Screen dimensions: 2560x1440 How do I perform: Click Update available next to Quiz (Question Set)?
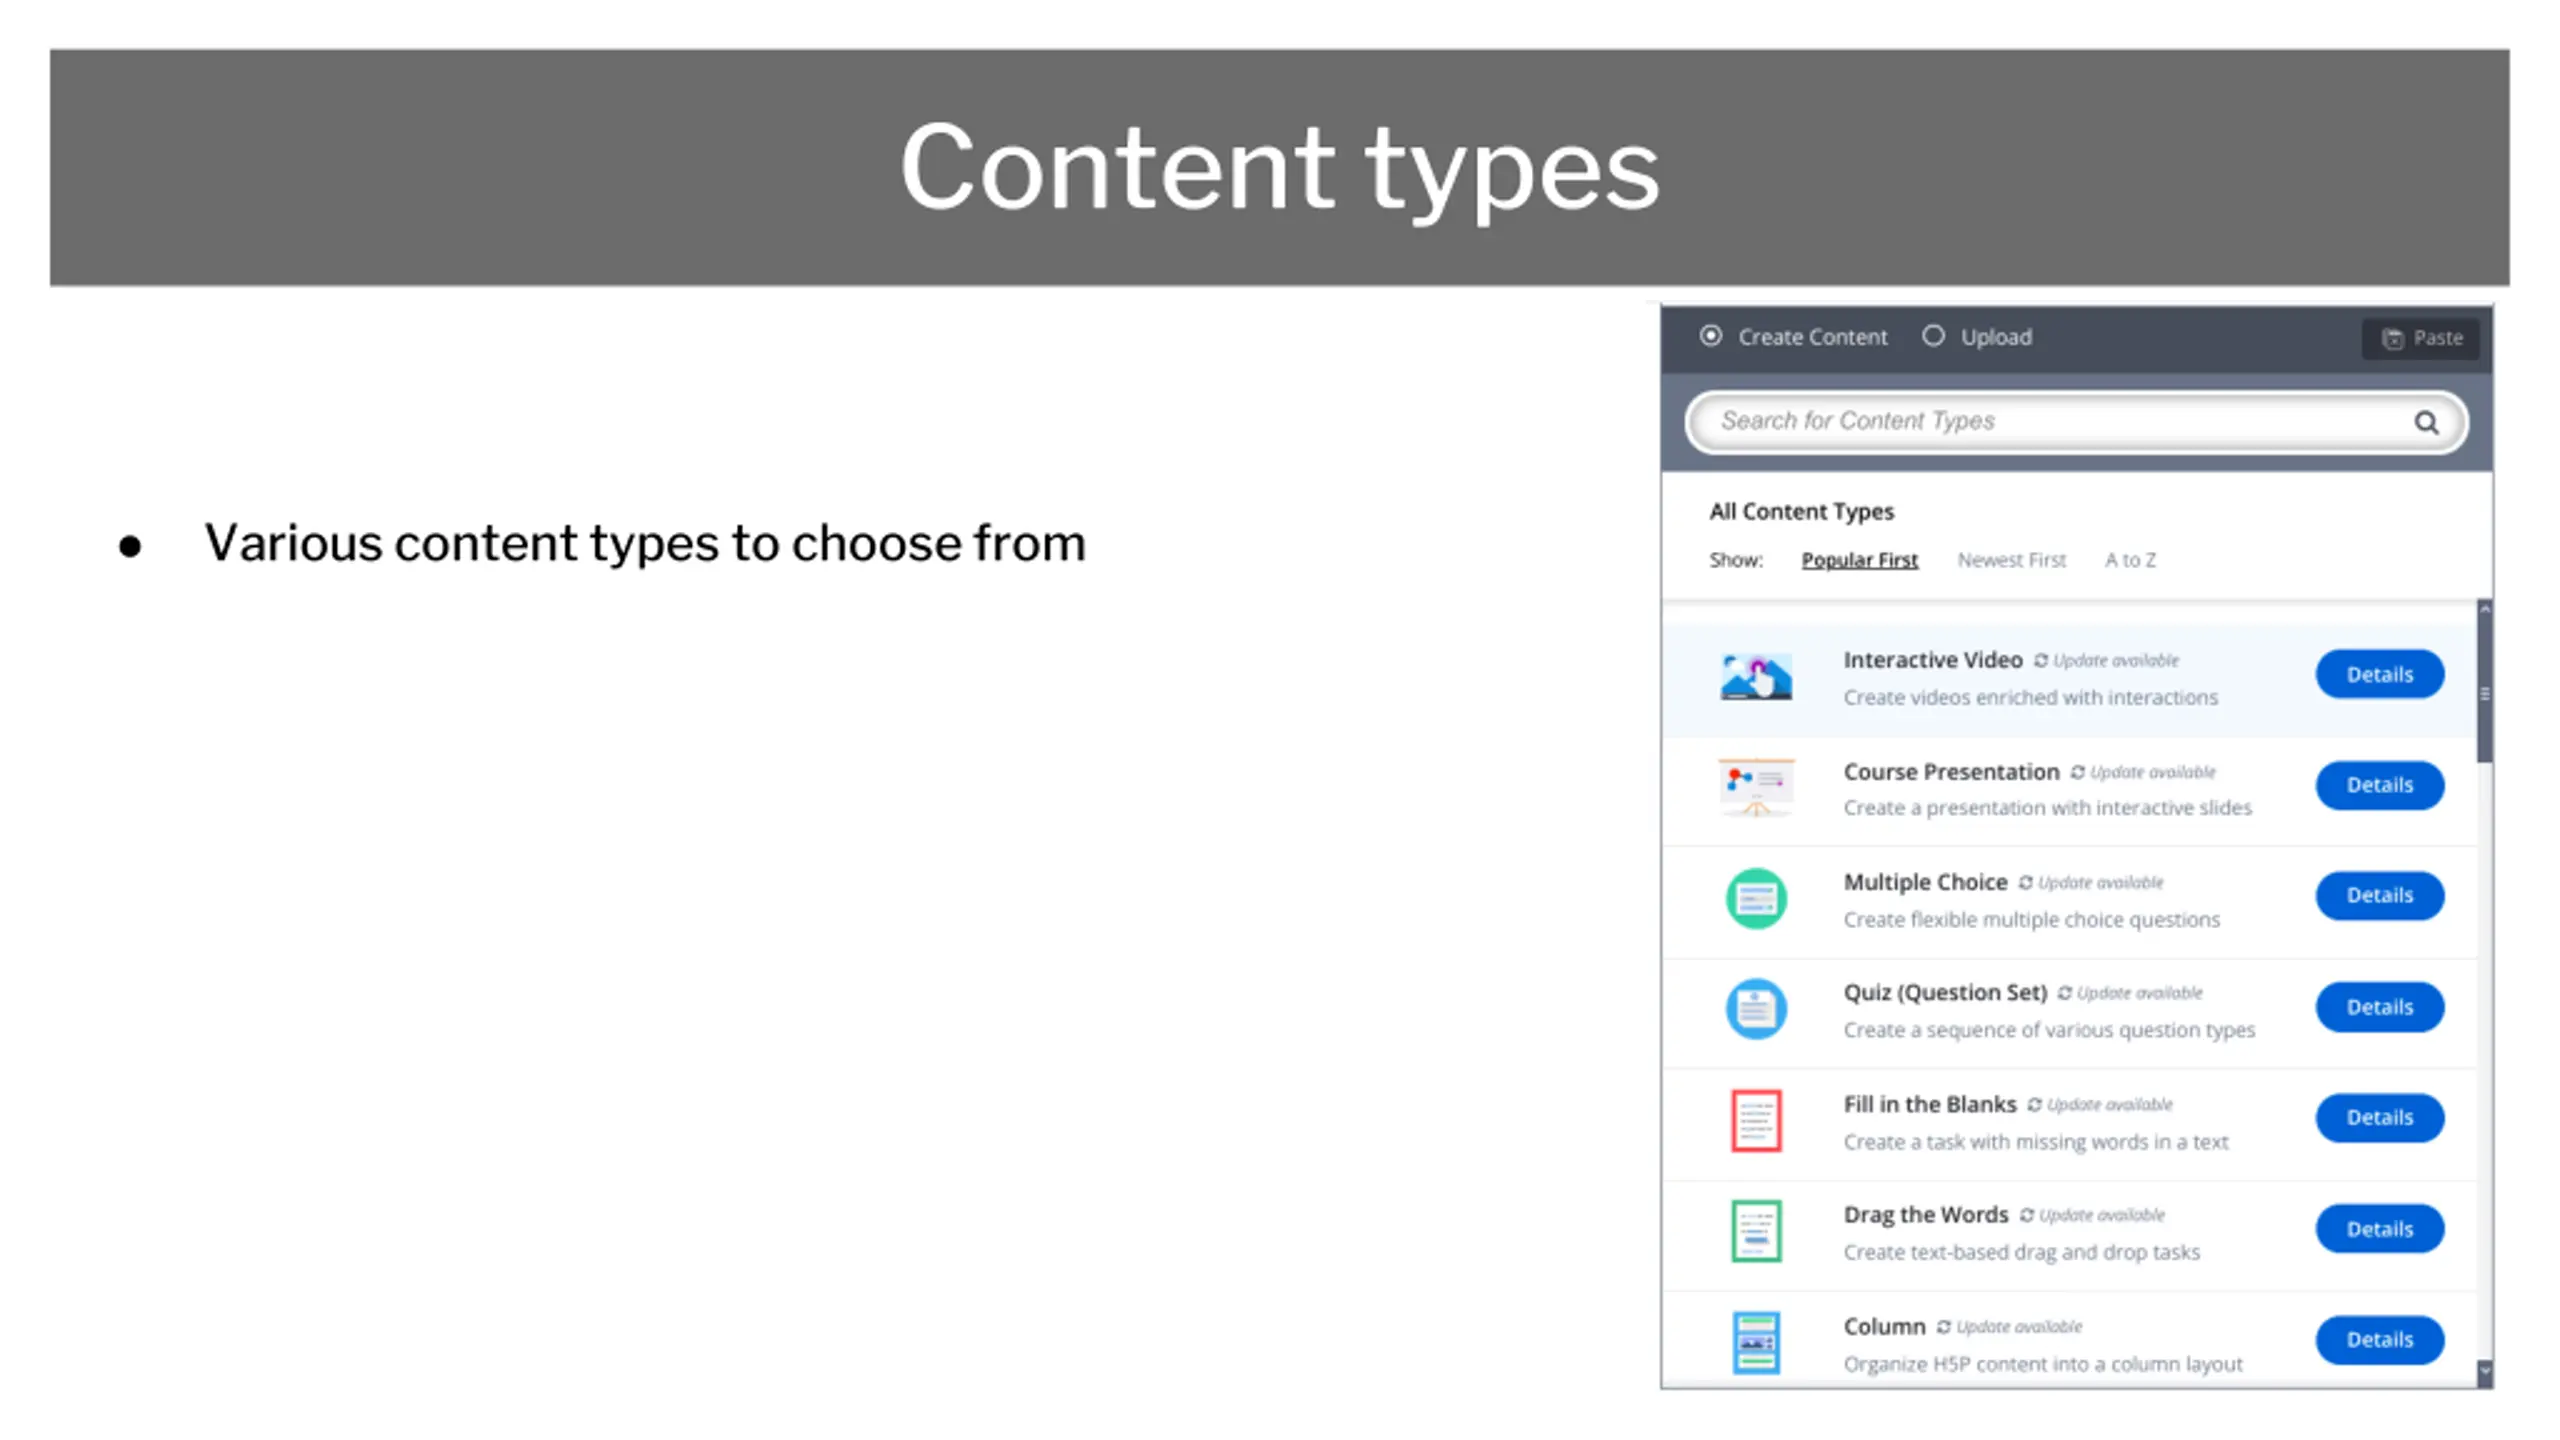[2130, 993]
